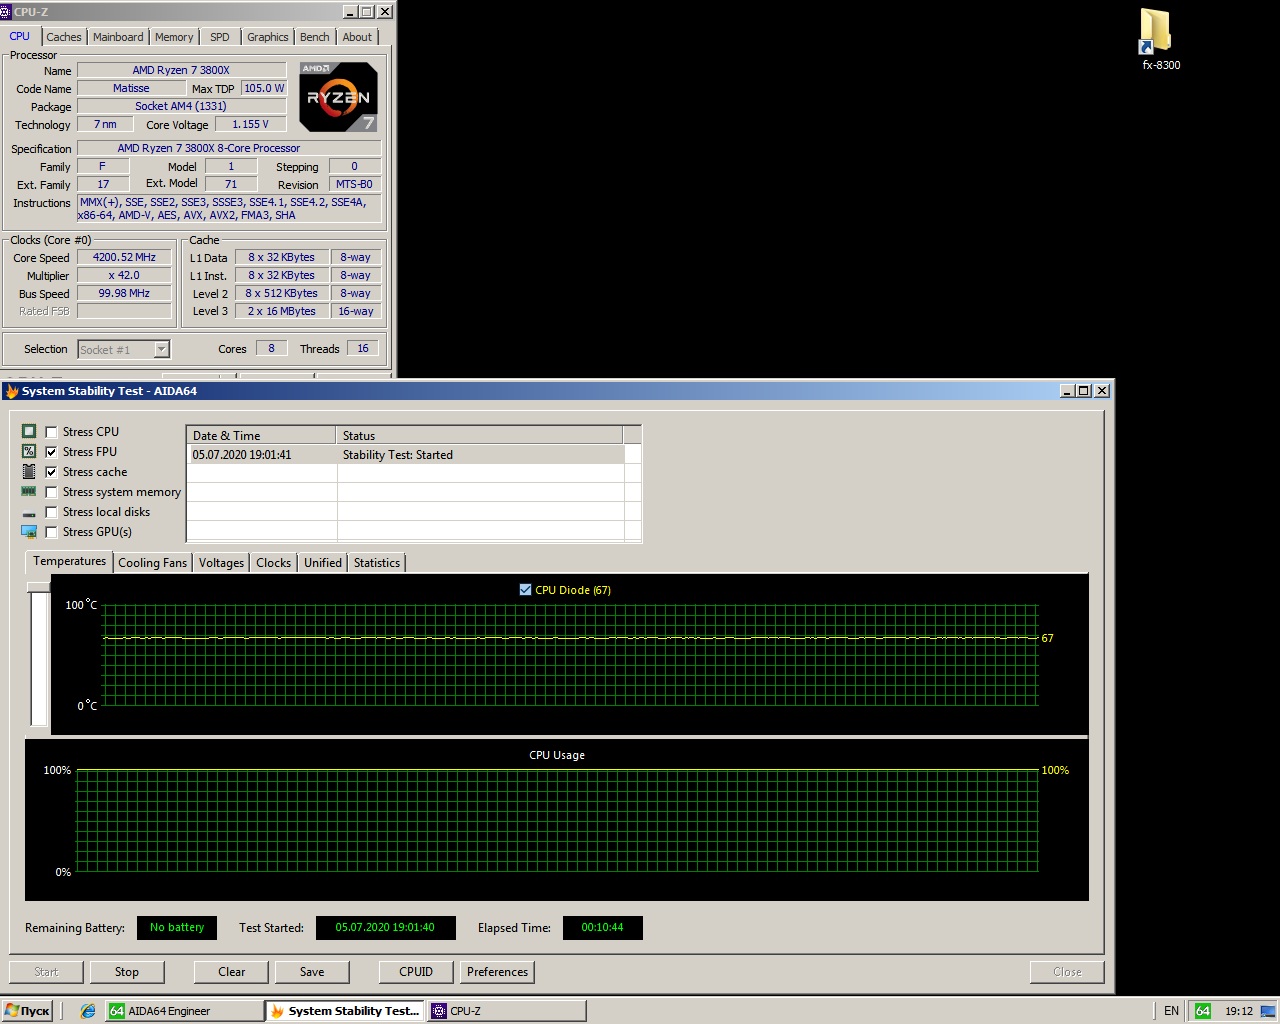Open the language indicator EN in tray

pyautogui.click(x=1171, y=1011)
